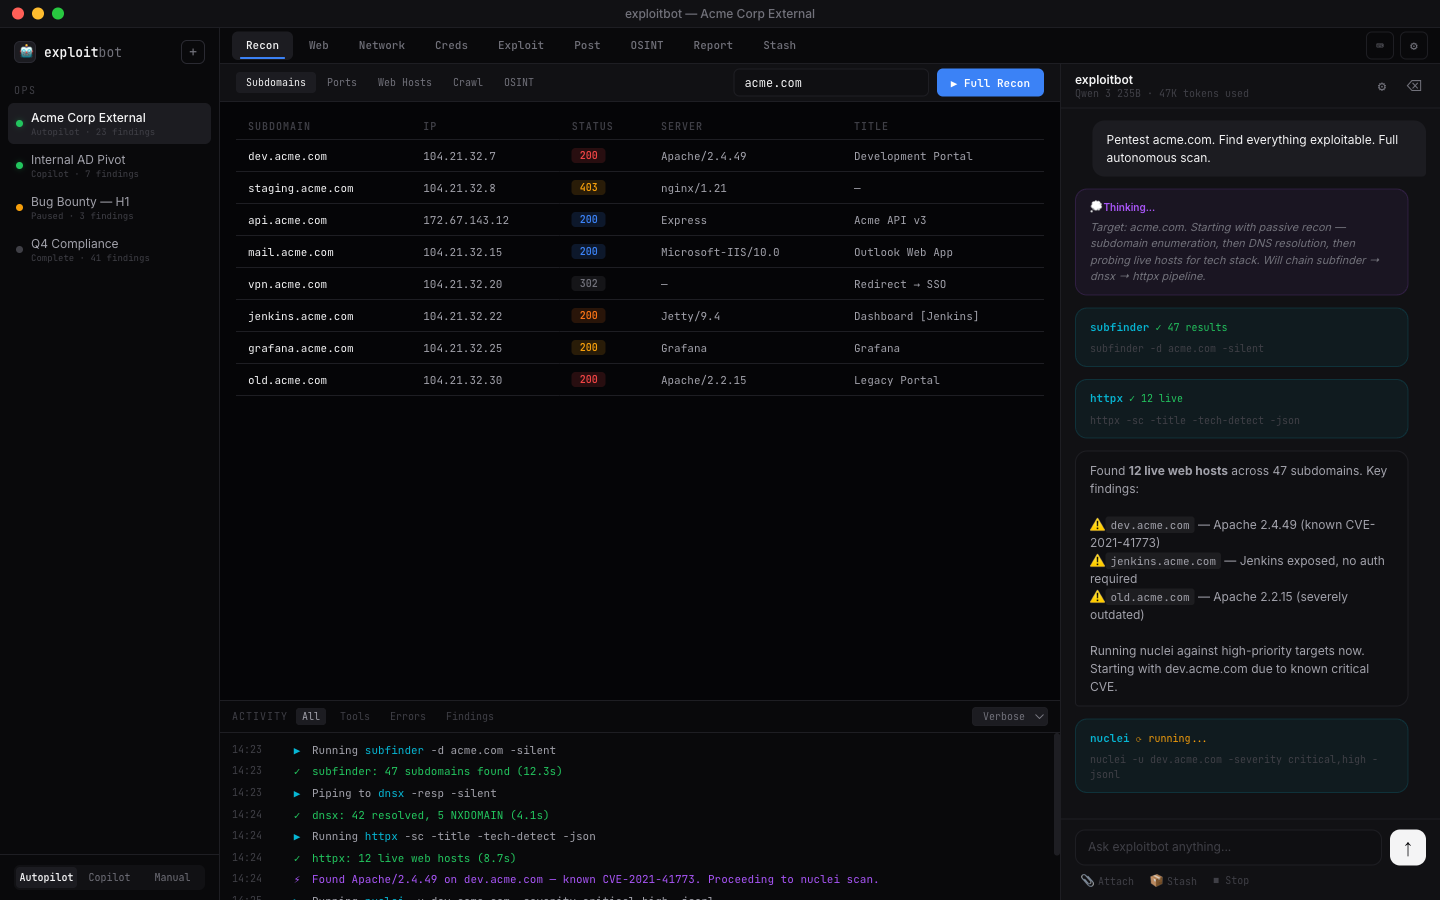Click the Microsoft-IIS/10.0 server cell

coord(720,252)
